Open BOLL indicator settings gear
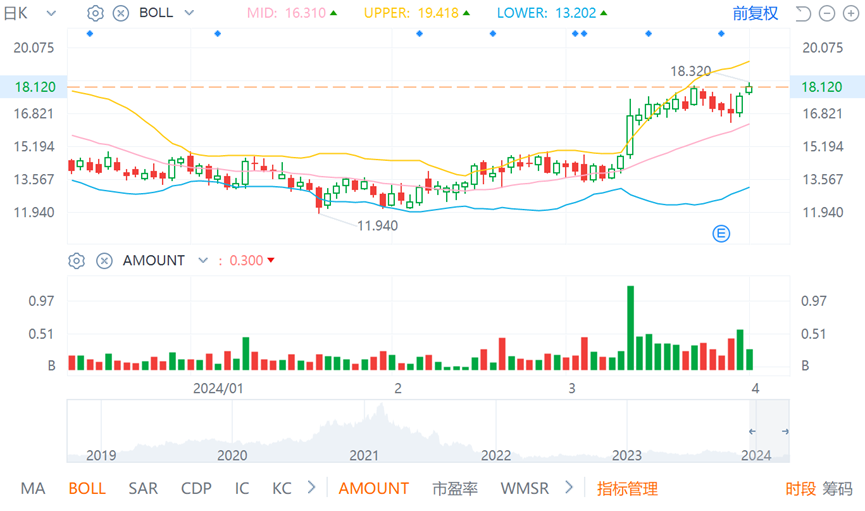Viewport: 865px width, 511px height. point(95,13)
